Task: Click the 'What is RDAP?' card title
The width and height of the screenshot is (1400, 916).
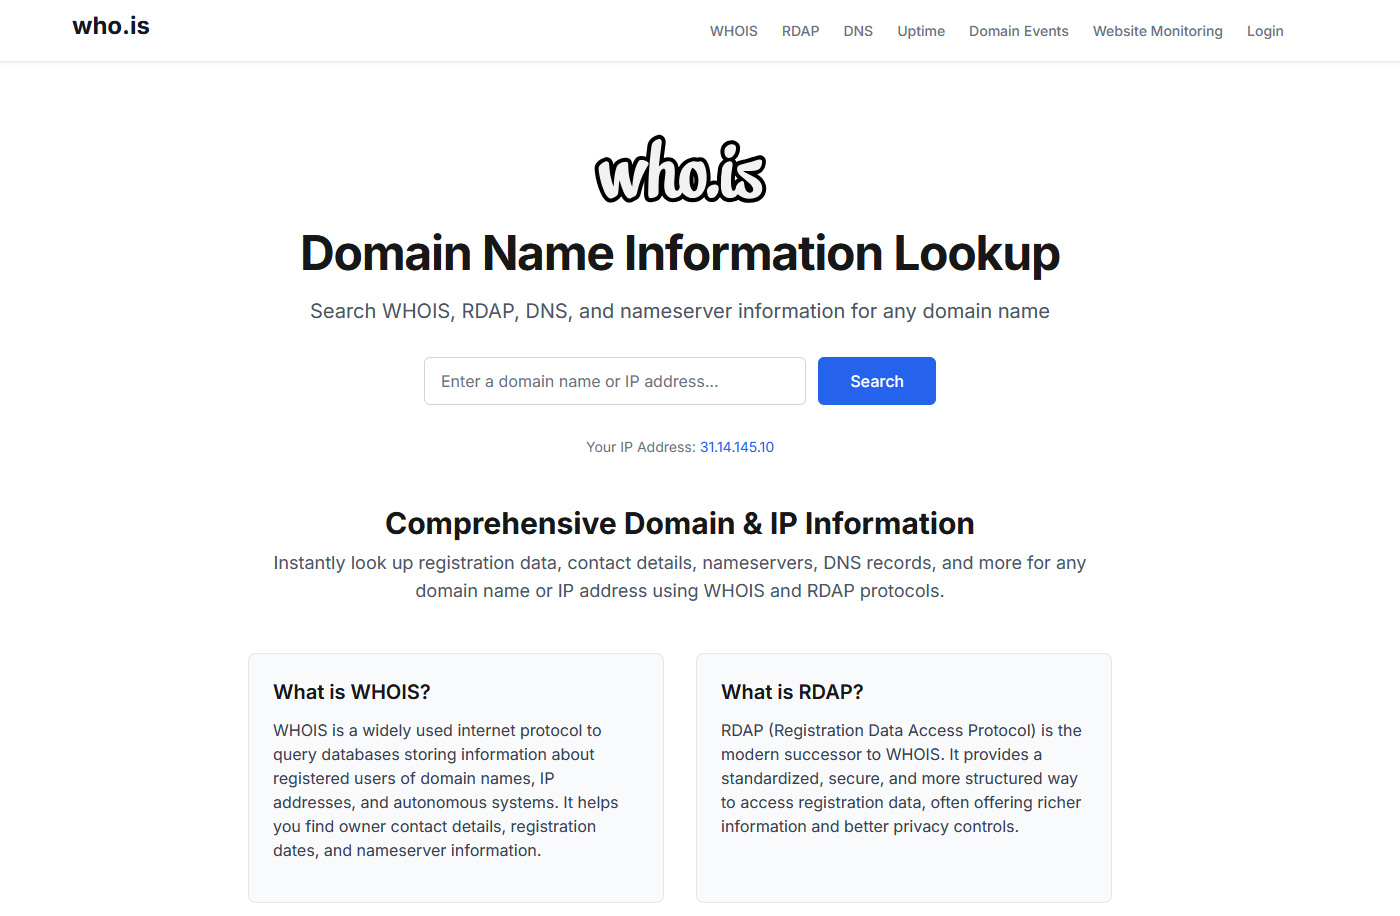Action: (792, 692)
